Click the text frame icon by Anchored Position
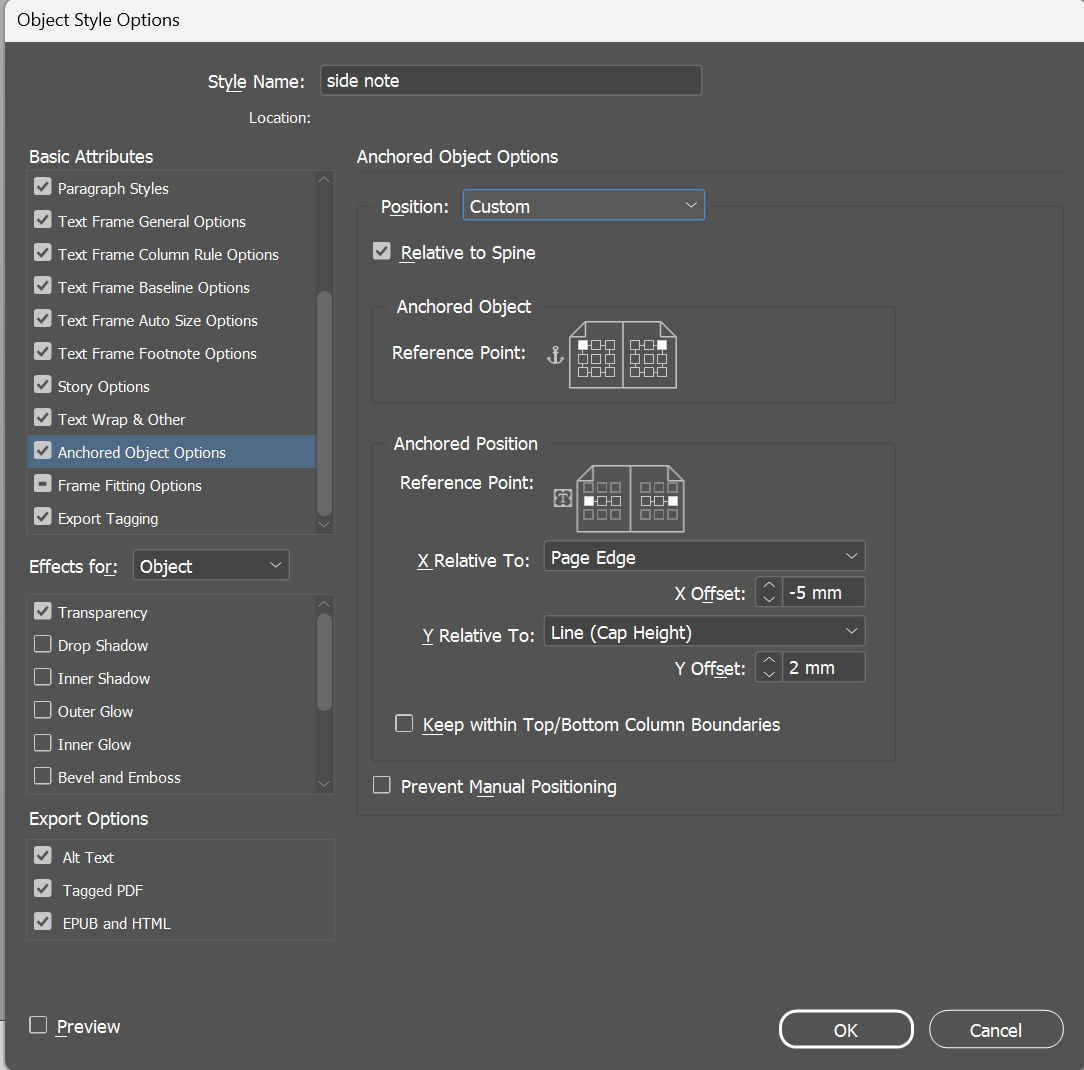Viewport: 1084px width, 1070px height. click(563, 498)
